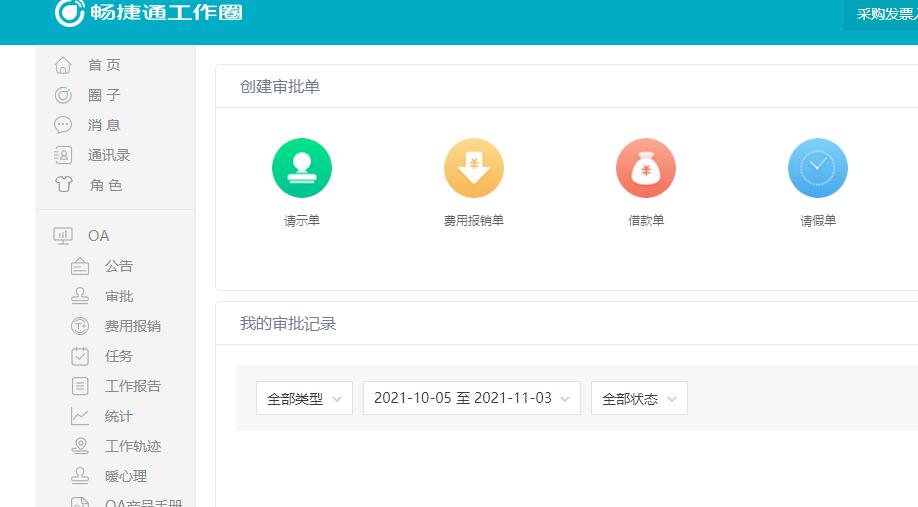Image resolution: width=918 pixels, height=507 pixels.
Task: Open the 工作报告 submenu item
Action: pos(133,386)
